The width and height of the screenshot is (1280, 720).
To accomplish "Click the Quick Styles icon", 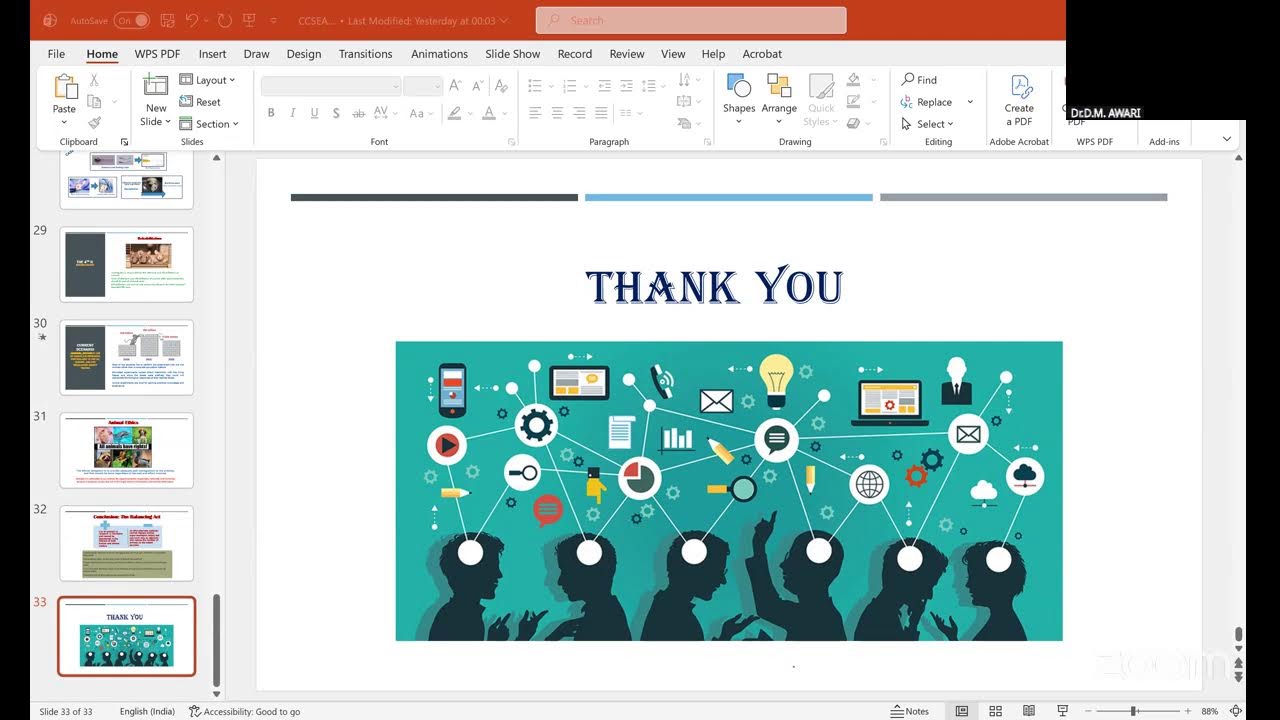I will pyautogui.click(x=821, y=86).
